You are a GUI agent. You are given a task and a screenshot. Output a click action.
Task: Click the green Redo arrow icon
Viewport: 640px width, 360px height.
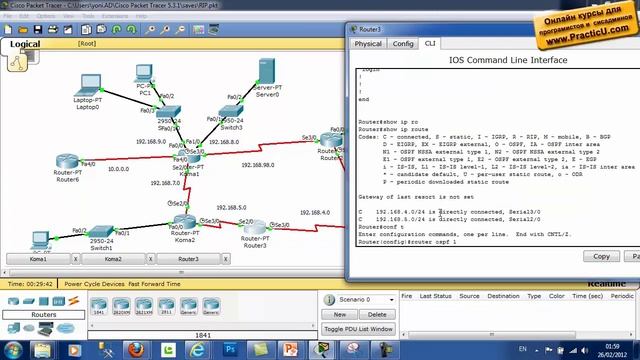(x=131, y=29)
